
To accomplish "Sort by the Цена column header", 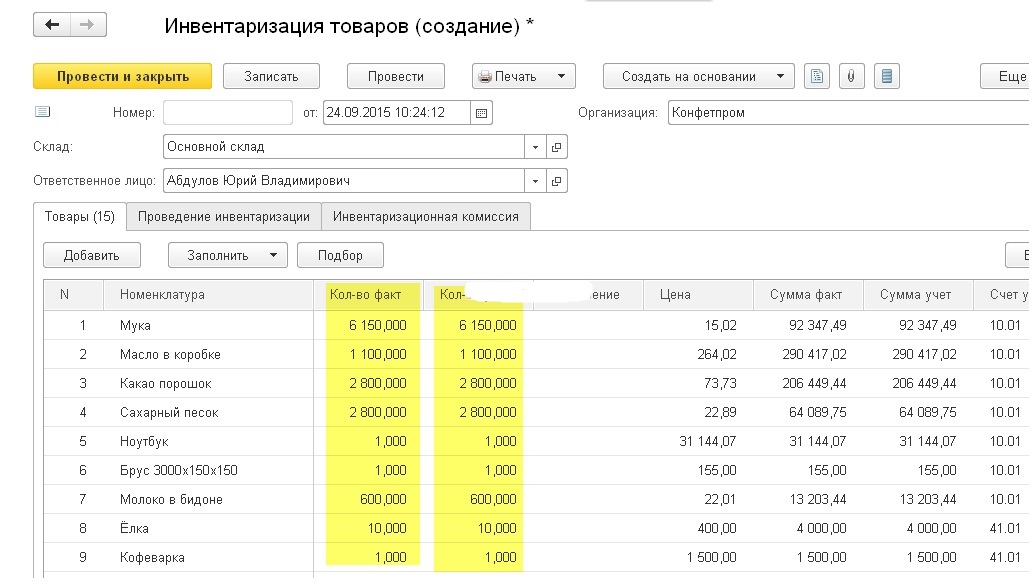I will point(698,295).
